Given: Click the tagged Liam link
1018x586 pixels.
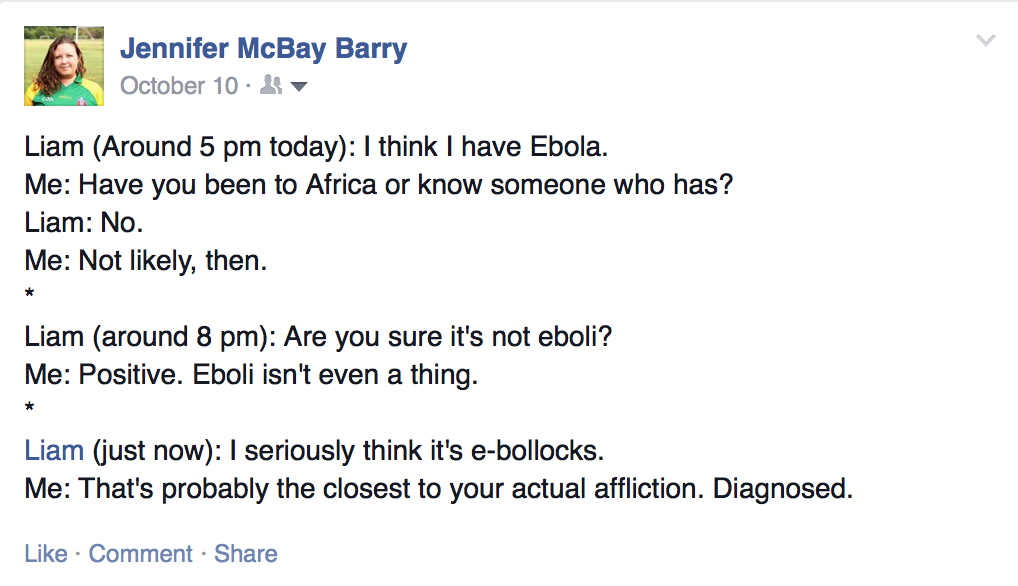Looking at the screenshot, I should (x=54, y=451).
